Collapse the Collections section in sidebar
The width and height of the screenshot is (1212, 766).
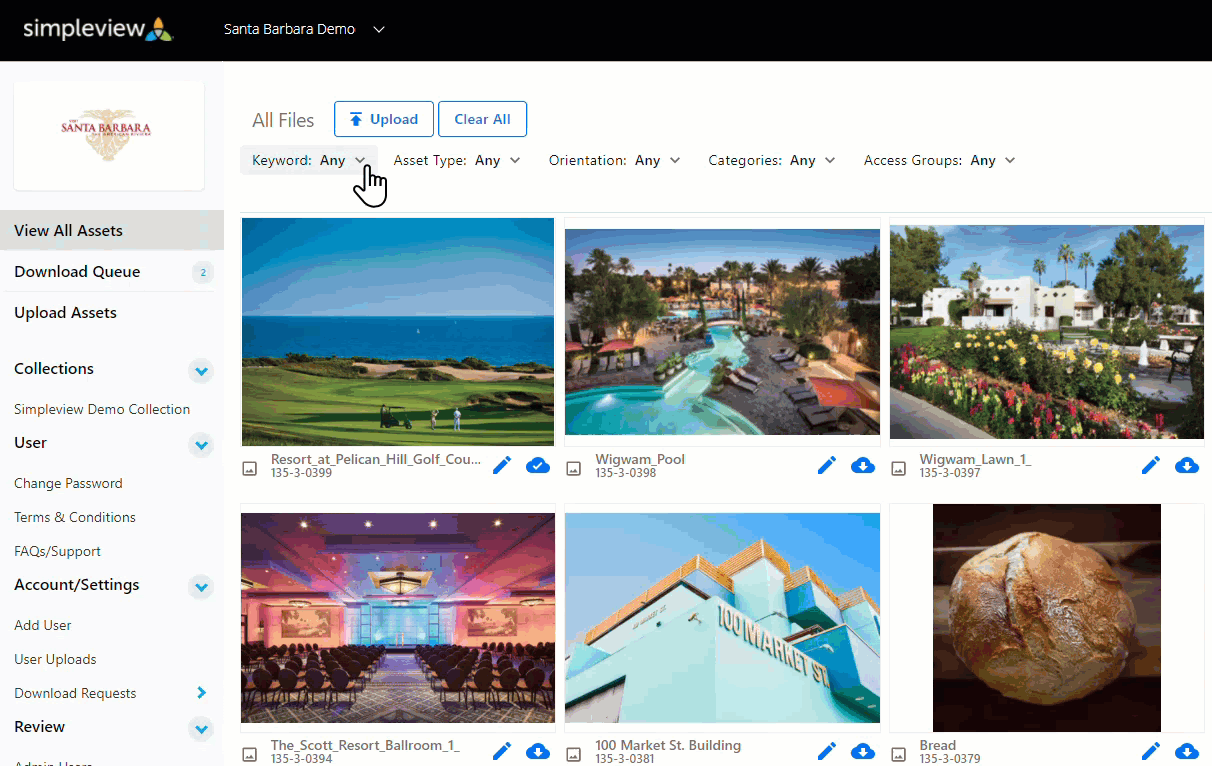tap(202, 371)
